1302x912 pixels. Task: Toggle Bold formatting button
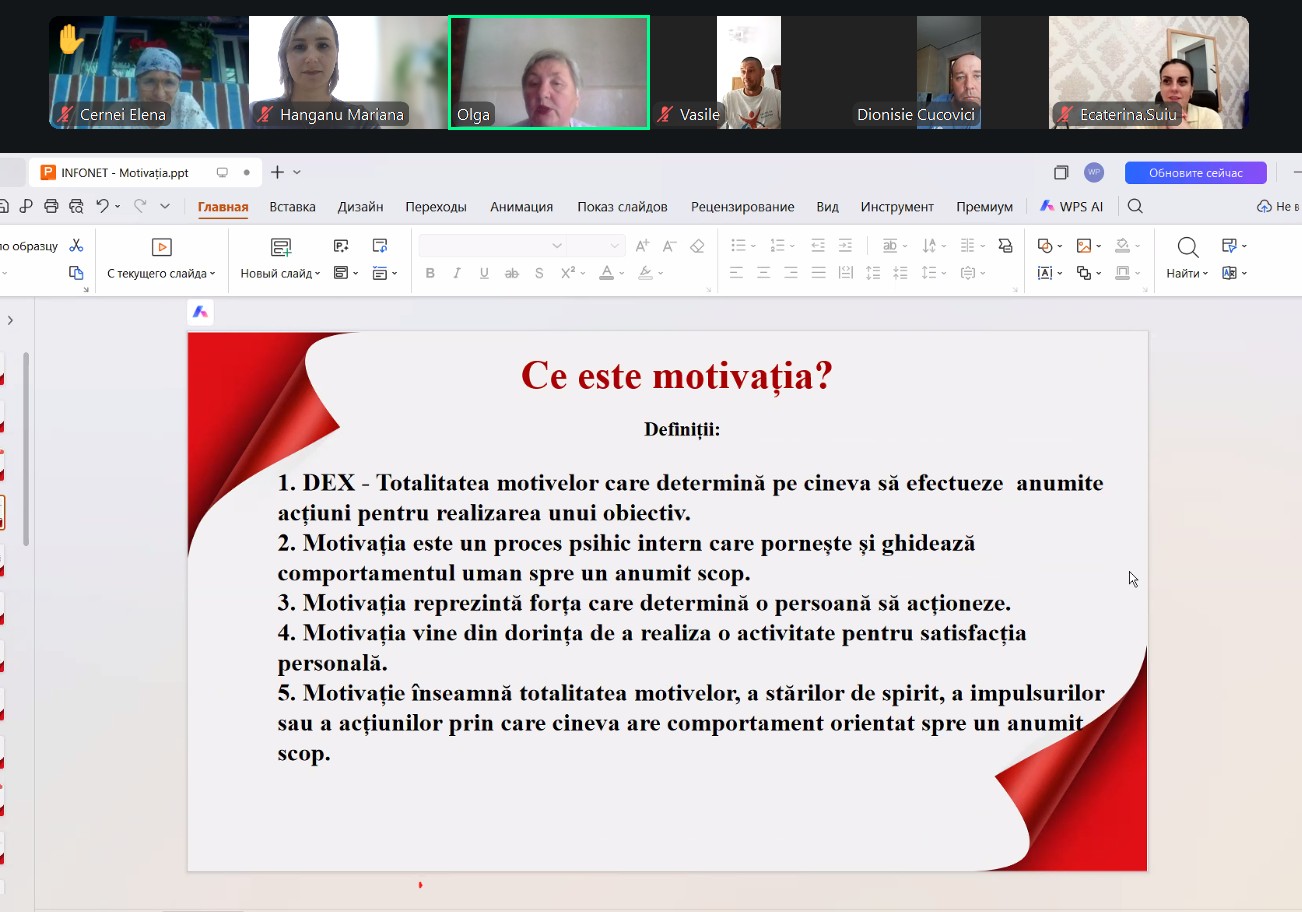(430, 273)
